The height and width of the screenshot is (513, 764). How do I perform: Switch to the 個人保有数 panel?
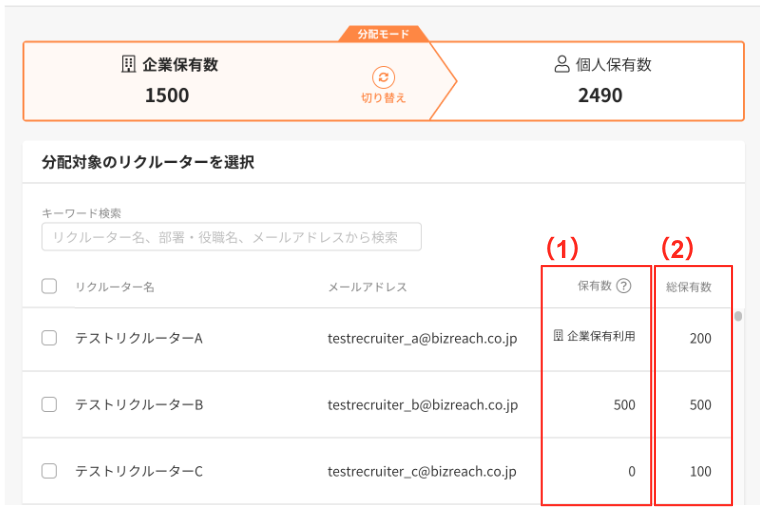(x=600, y=80)
